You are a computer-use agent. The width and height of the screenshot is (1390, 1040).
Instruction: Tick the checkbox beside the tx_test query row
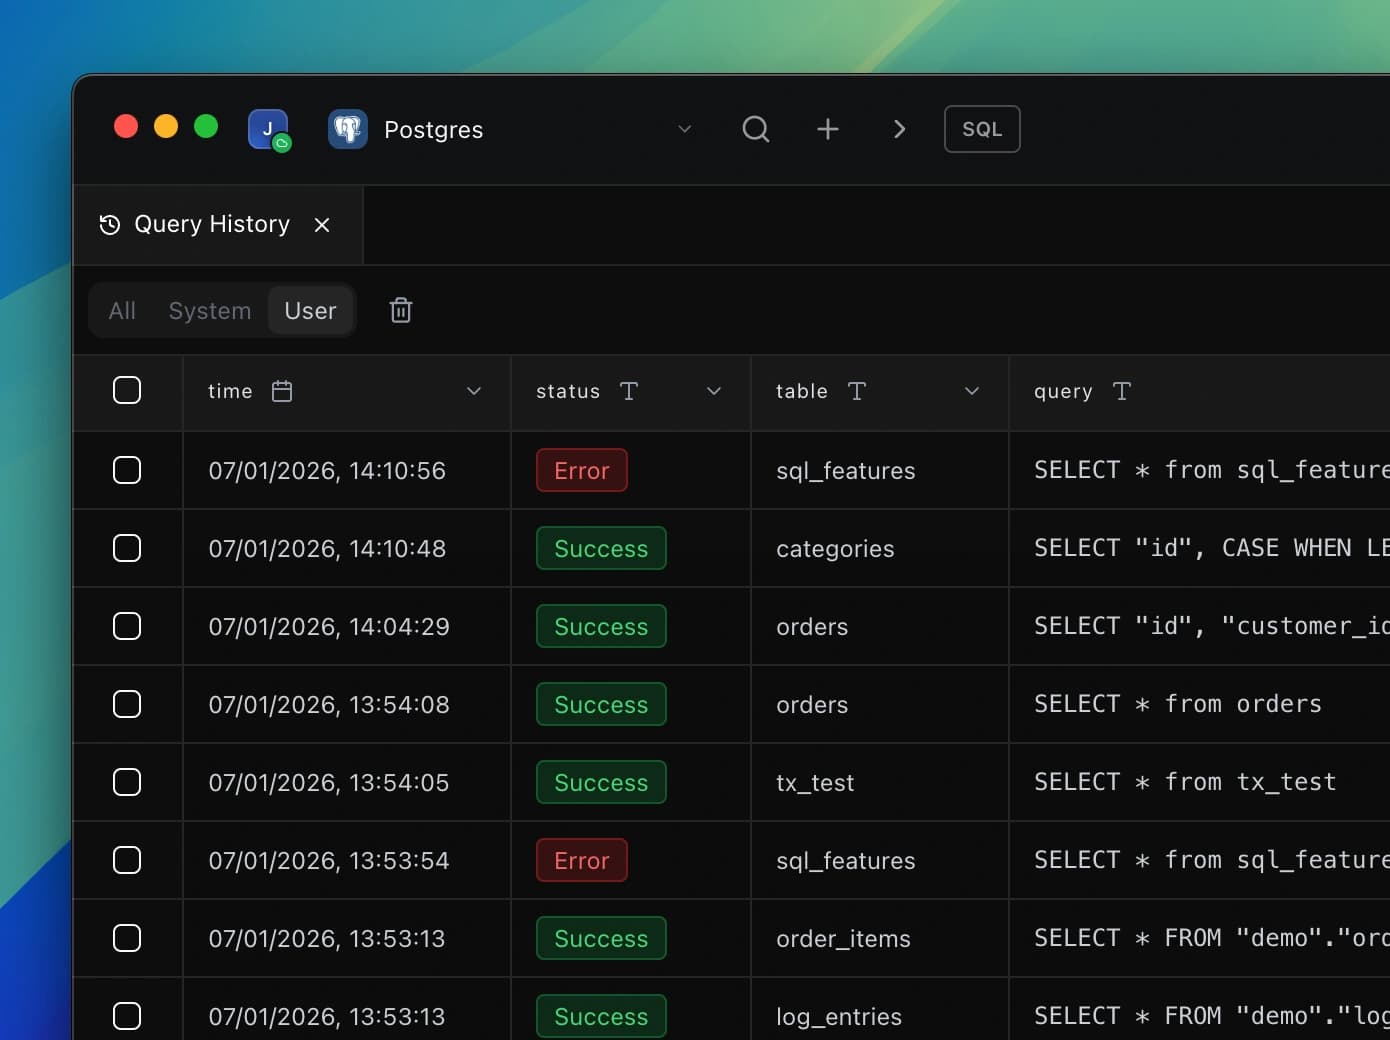(x=127, y=783)
